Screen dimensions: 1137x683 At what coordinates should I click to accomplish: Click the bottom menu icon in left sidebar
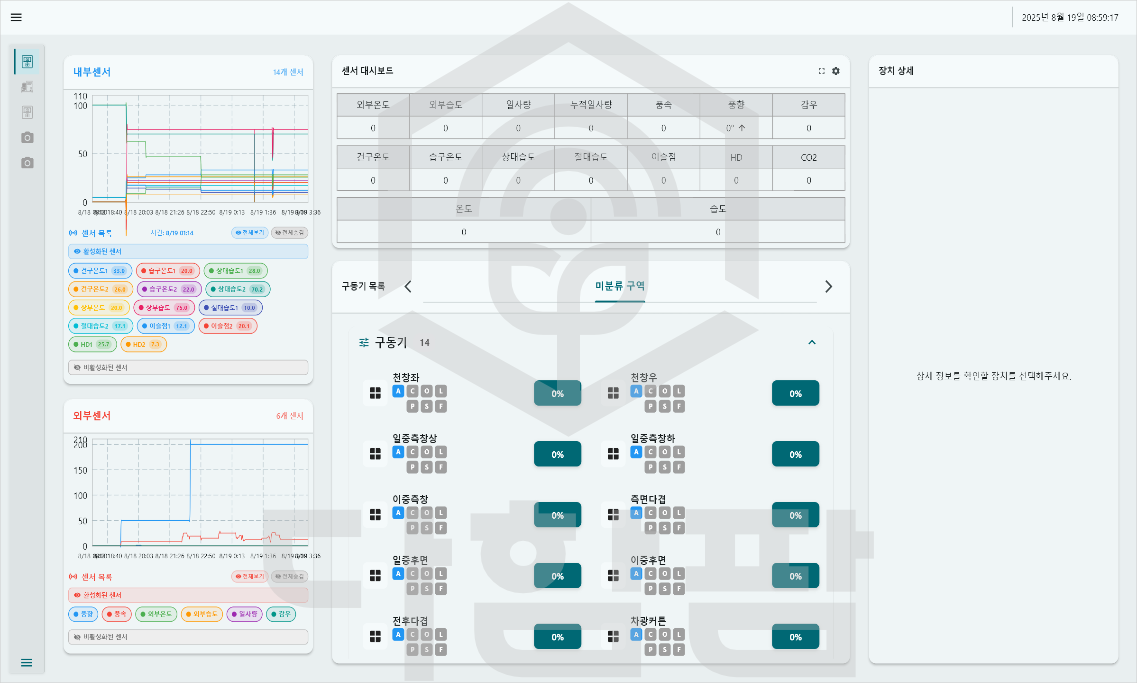point(27,662)
